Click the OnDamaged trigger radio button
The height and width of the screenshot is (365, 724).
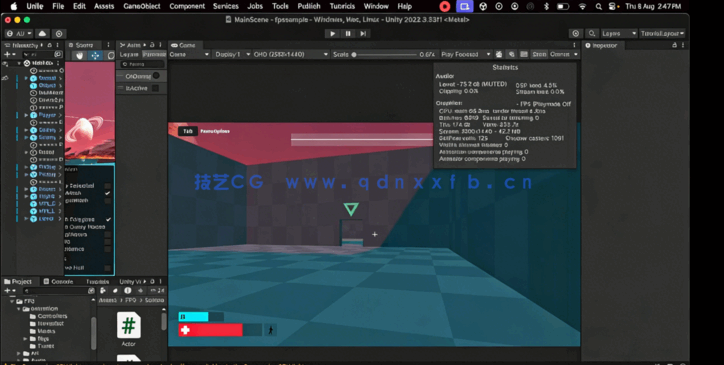[156, 76]
